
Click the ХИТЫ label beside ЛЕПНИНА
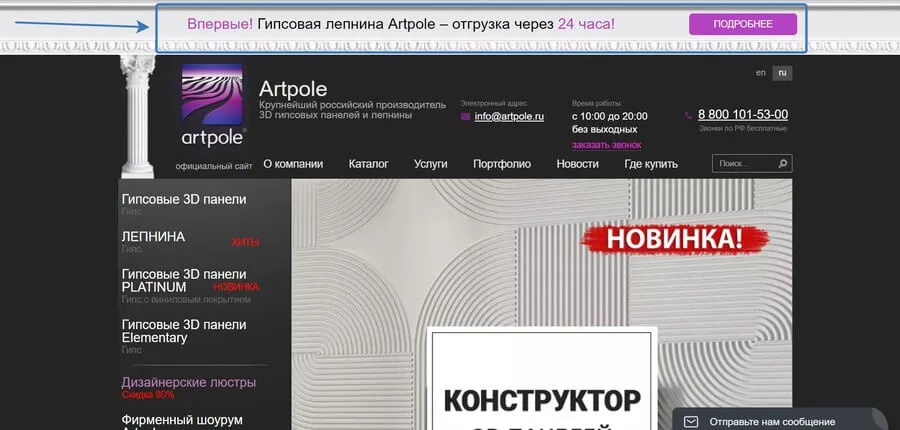tap(245, 242)
